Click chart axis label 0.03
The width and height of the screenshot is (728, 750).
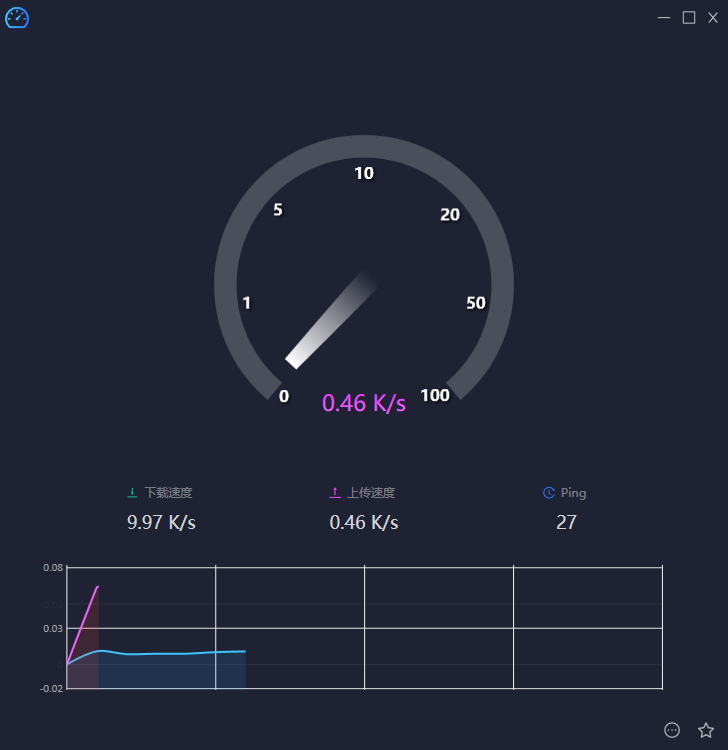coord(53,629)
